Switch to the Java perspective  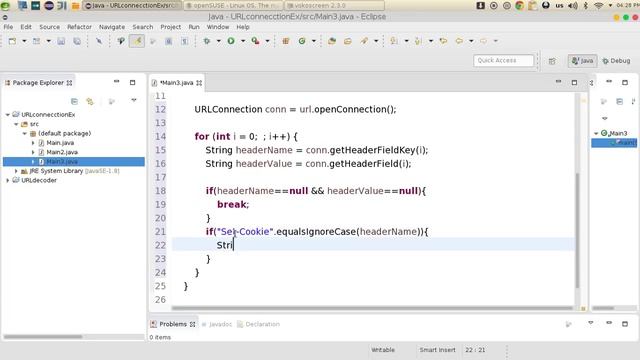[582, 61]
